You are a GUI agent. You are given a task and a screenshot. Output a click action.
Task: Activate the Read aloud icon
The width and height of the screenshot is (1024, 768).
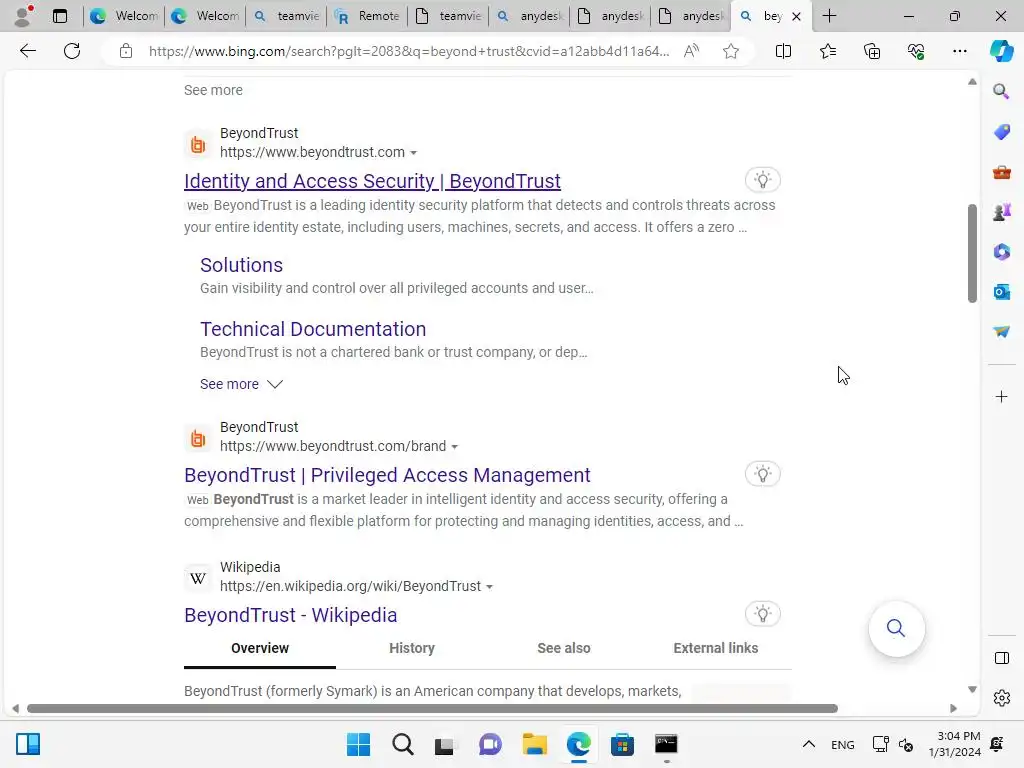(x=691, y=51)
